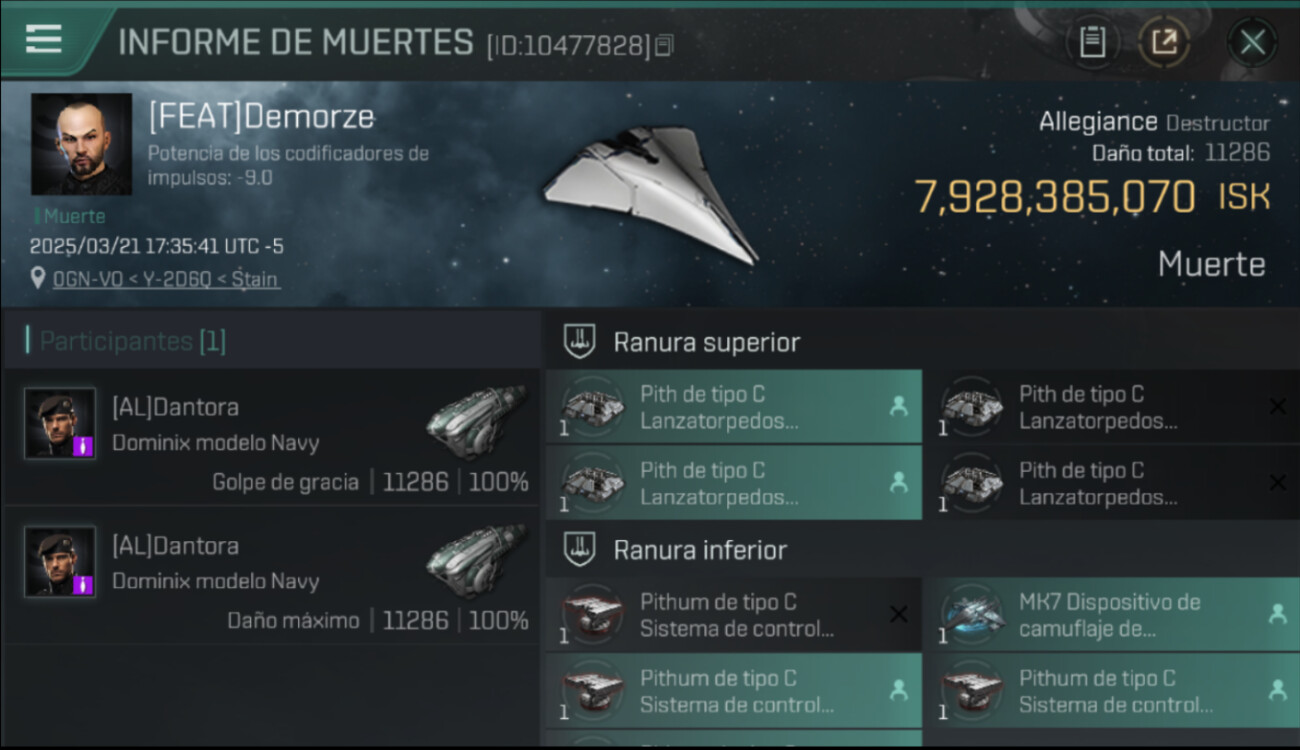Image resolution: width=1300 pixels, height=750 pixels.
Task: Open the Demorze pilot portrait
Action: 82,144
